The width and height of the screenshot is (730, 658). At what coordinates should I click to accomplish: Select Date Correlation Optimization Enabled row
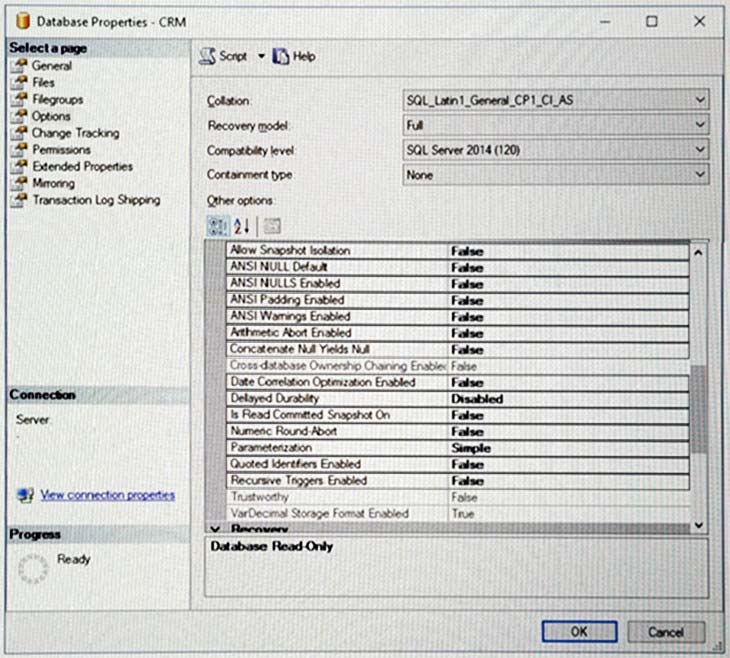tap(458, 382)
